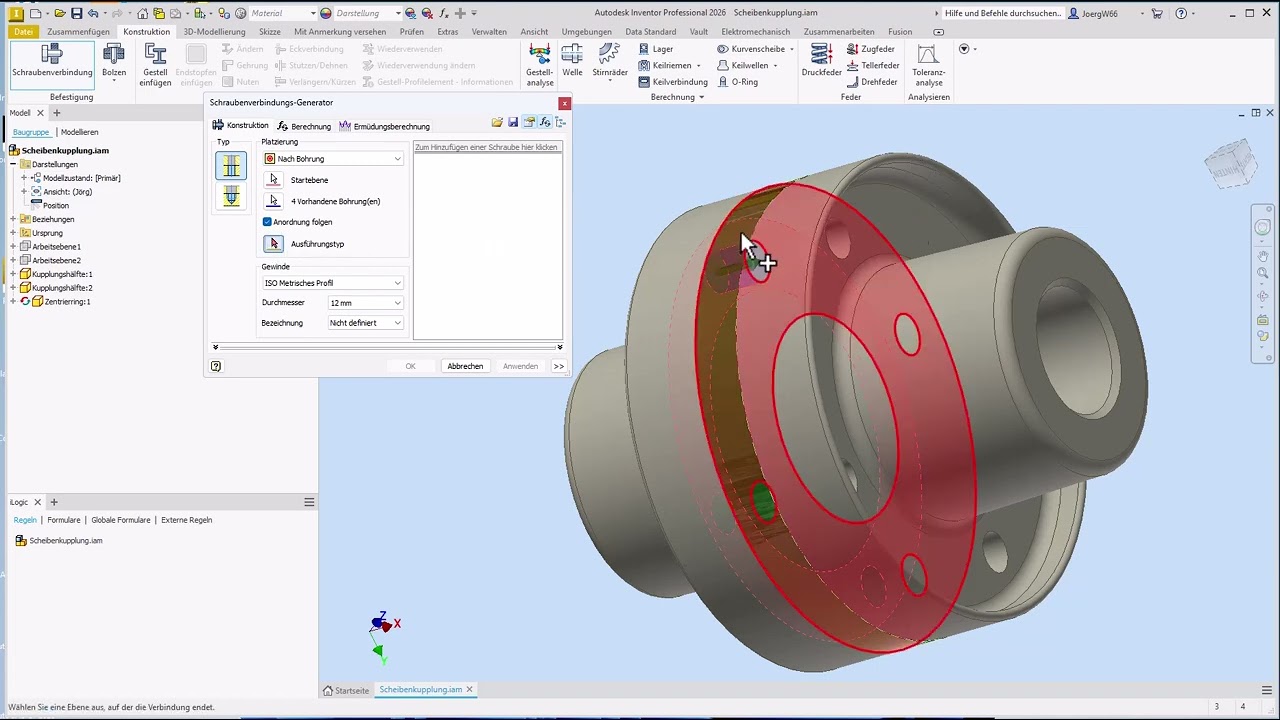Launch Gestellanalyse tool

540,65
